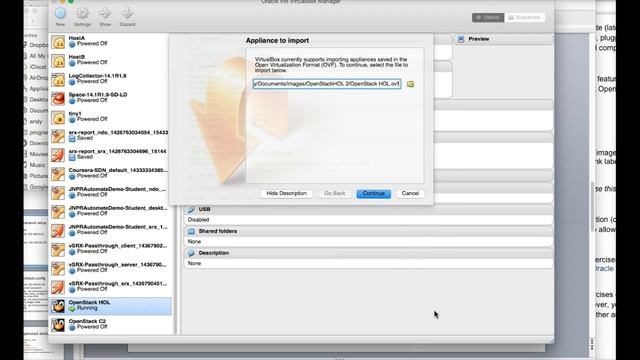Open Movies in Finder sidebar
The height and width of the screenshot is (360, 640).
(x=39, y=154)
